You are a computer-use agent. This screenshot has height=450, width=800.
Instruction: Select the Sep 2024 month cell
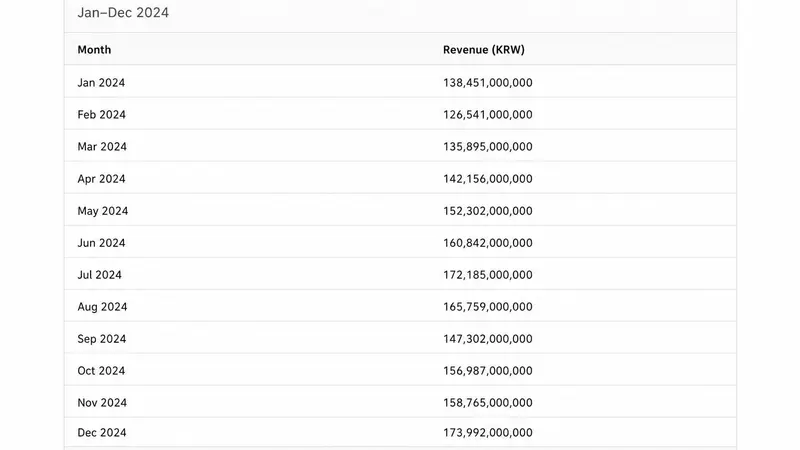[102, 339]
